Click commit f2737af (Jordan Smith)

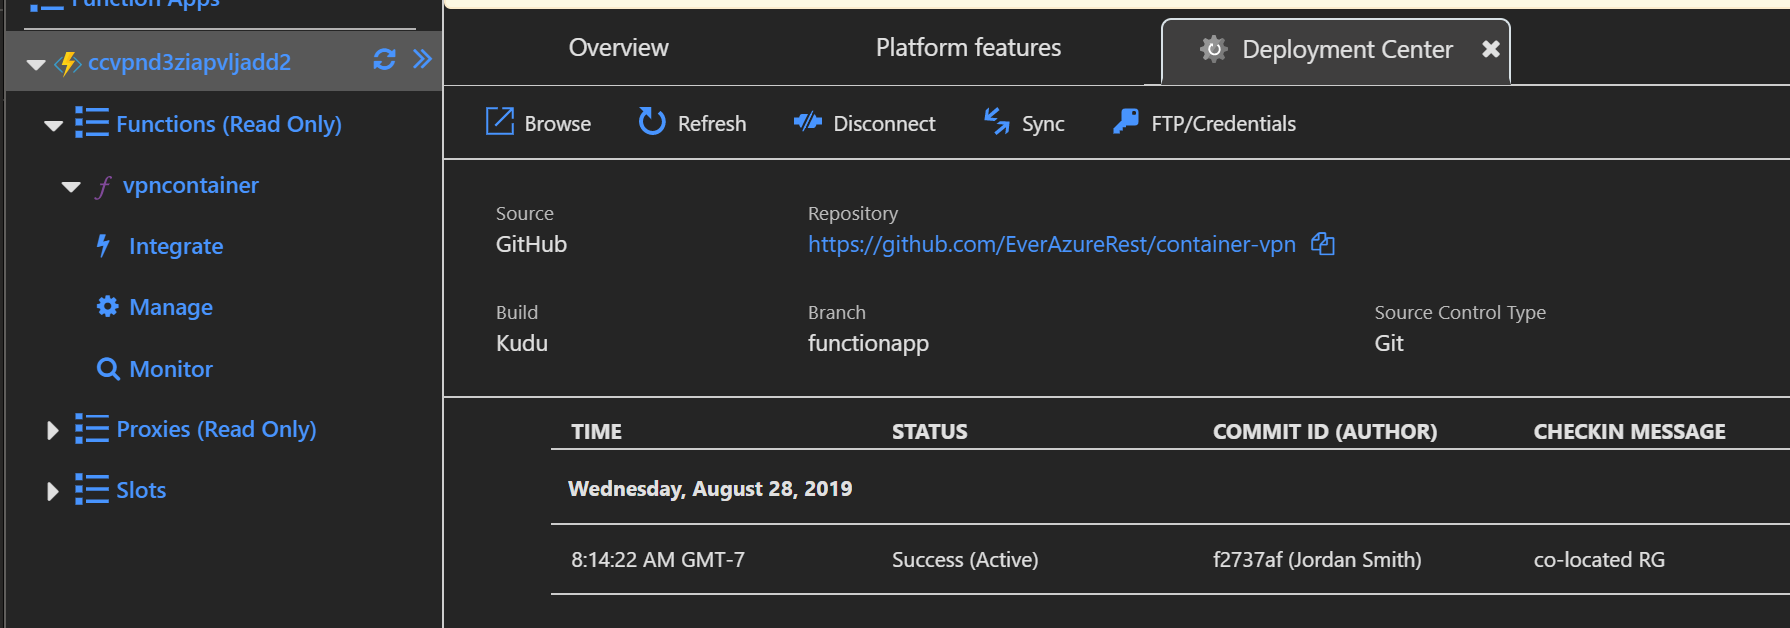pos(1317,560)
